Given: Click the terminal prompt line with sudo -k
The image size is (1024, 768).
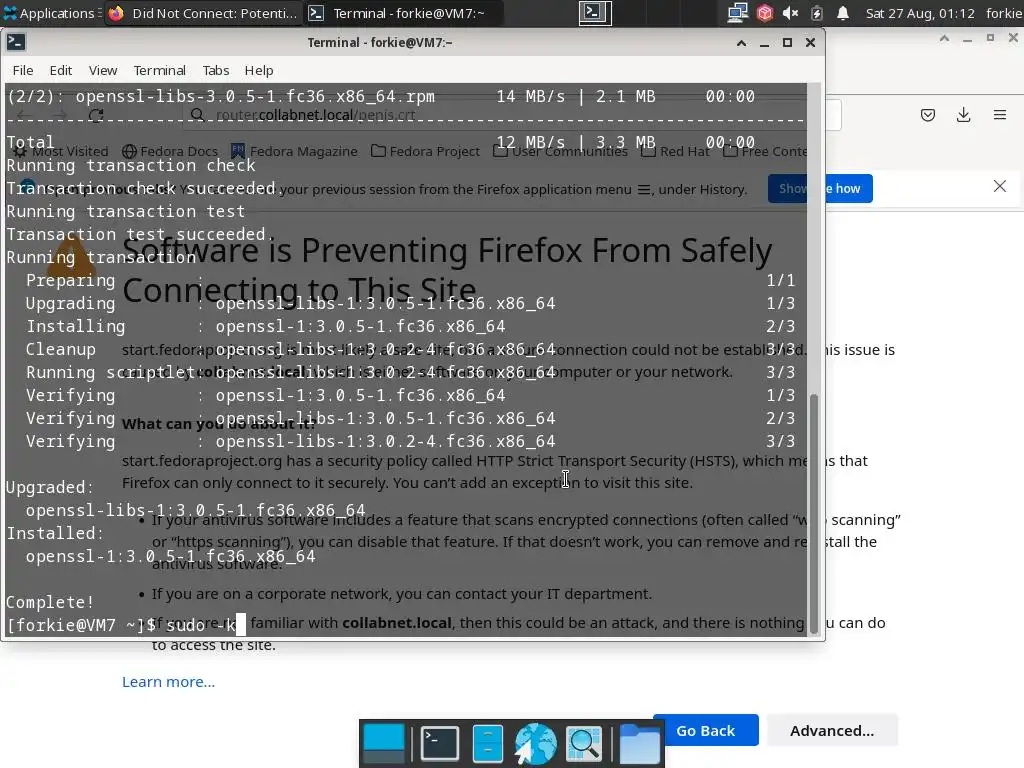Looking at the screenshot, I should tap(126, 625).
